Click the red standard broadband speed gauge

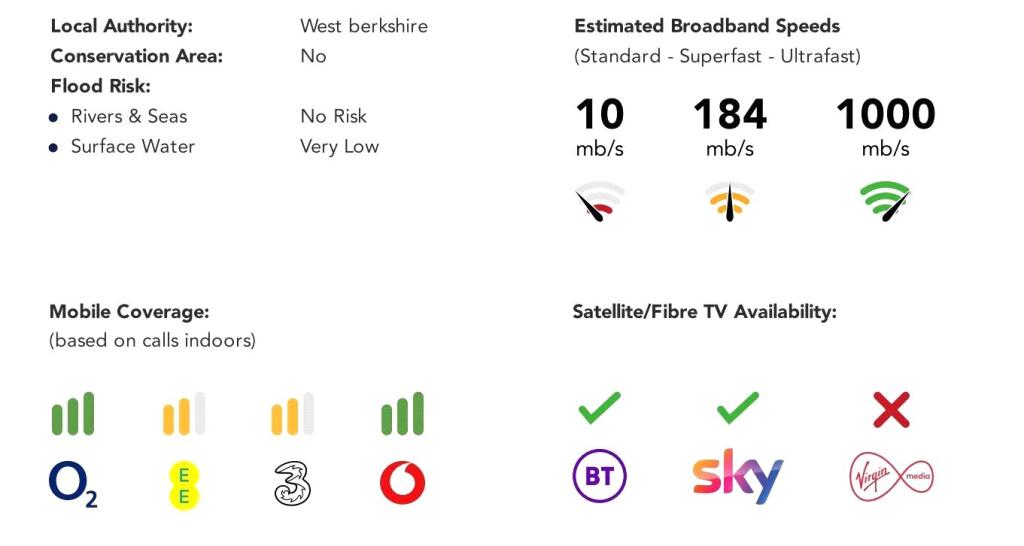coord(600,201)
